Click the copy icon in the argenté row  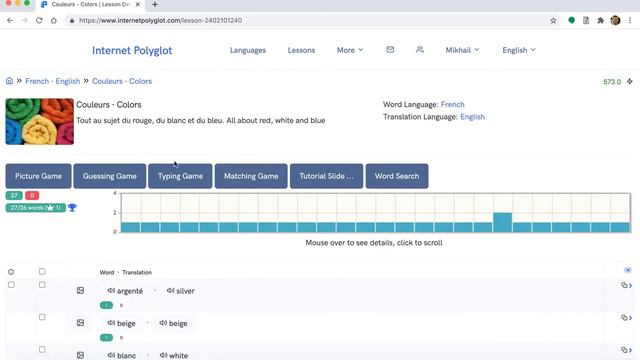tap(624, 285)
